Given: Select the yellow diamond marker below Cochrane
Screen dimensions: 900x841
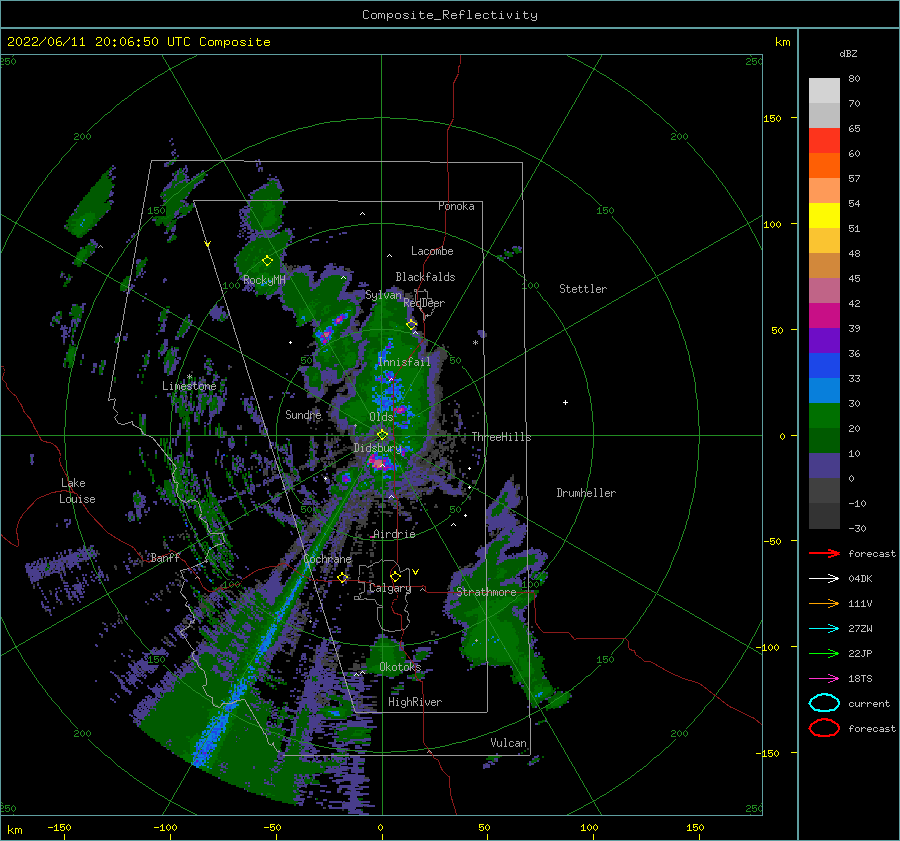Looking at the screenshot, I should point(343,578).
